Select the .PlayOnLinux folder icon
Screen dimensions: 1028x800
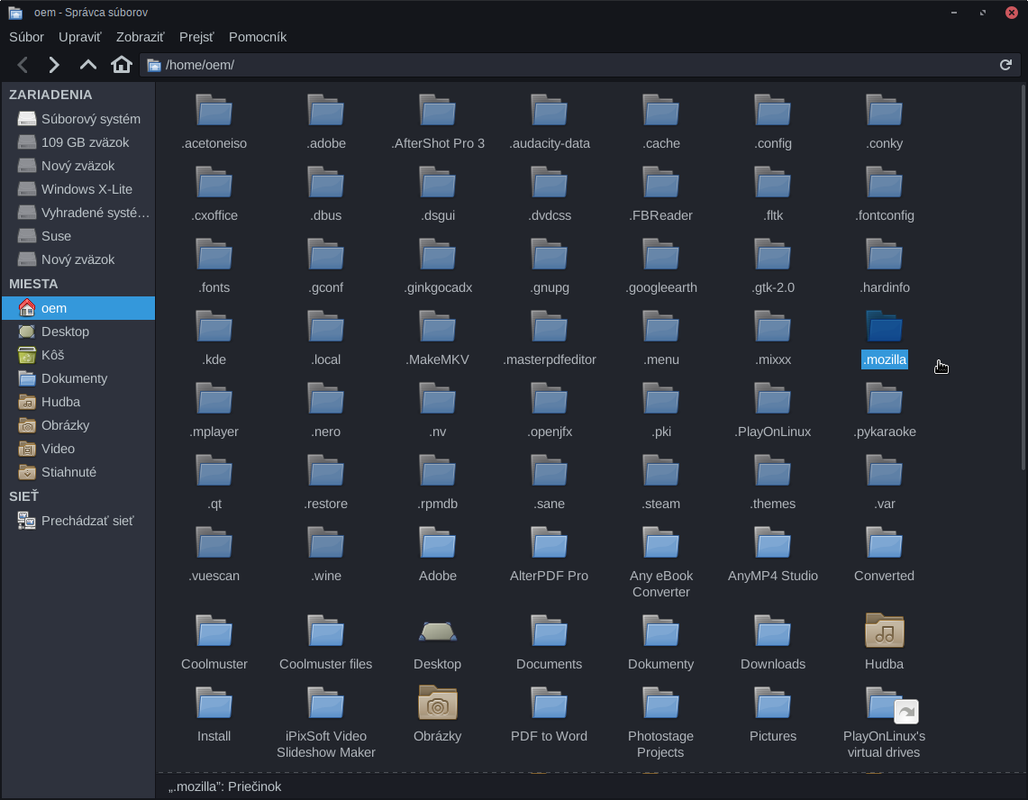pos(773,399)
